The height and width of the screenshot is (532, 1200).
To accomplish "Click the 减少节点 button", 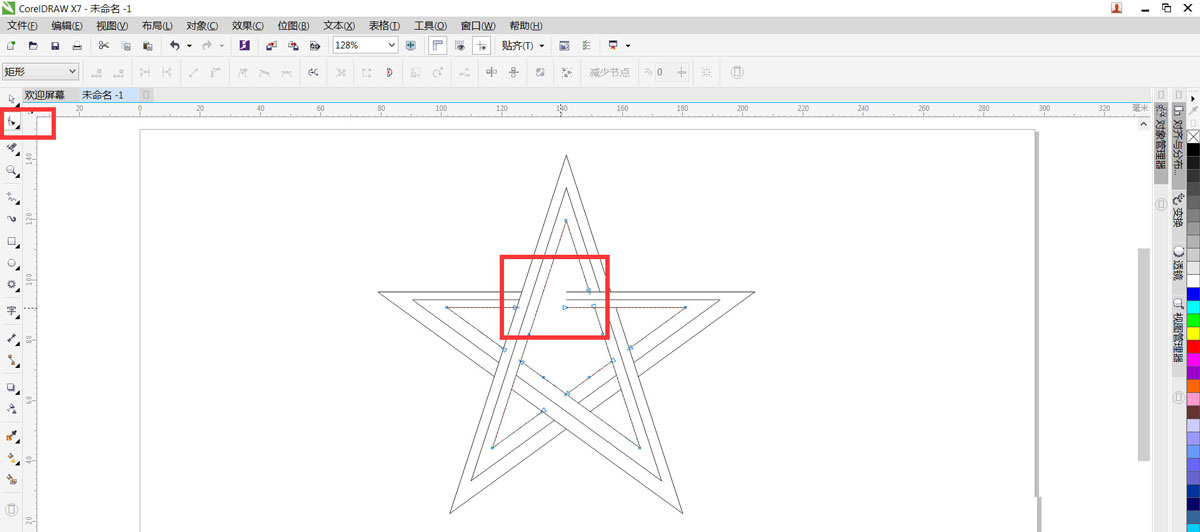I will point(609,72).
